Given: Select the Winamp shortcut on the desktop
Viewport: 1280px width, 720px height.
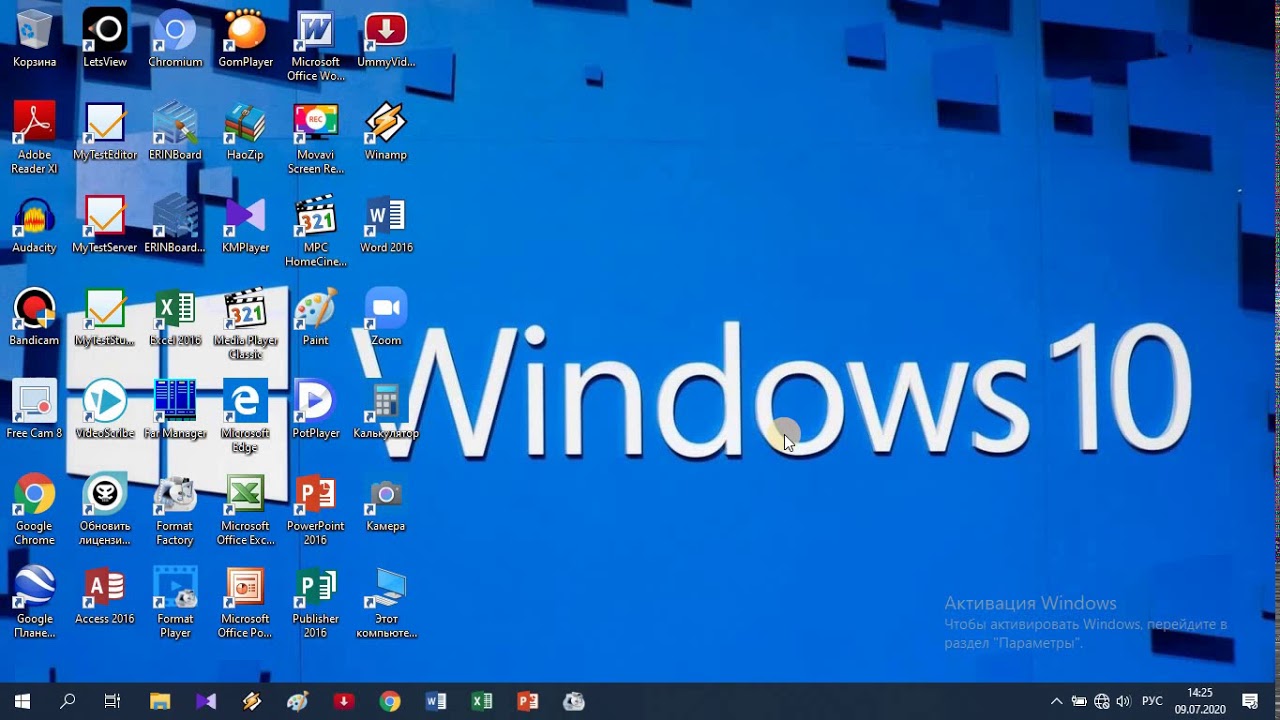Looking at the screenshot, I should pyautogui.click(x=386, y=131).
